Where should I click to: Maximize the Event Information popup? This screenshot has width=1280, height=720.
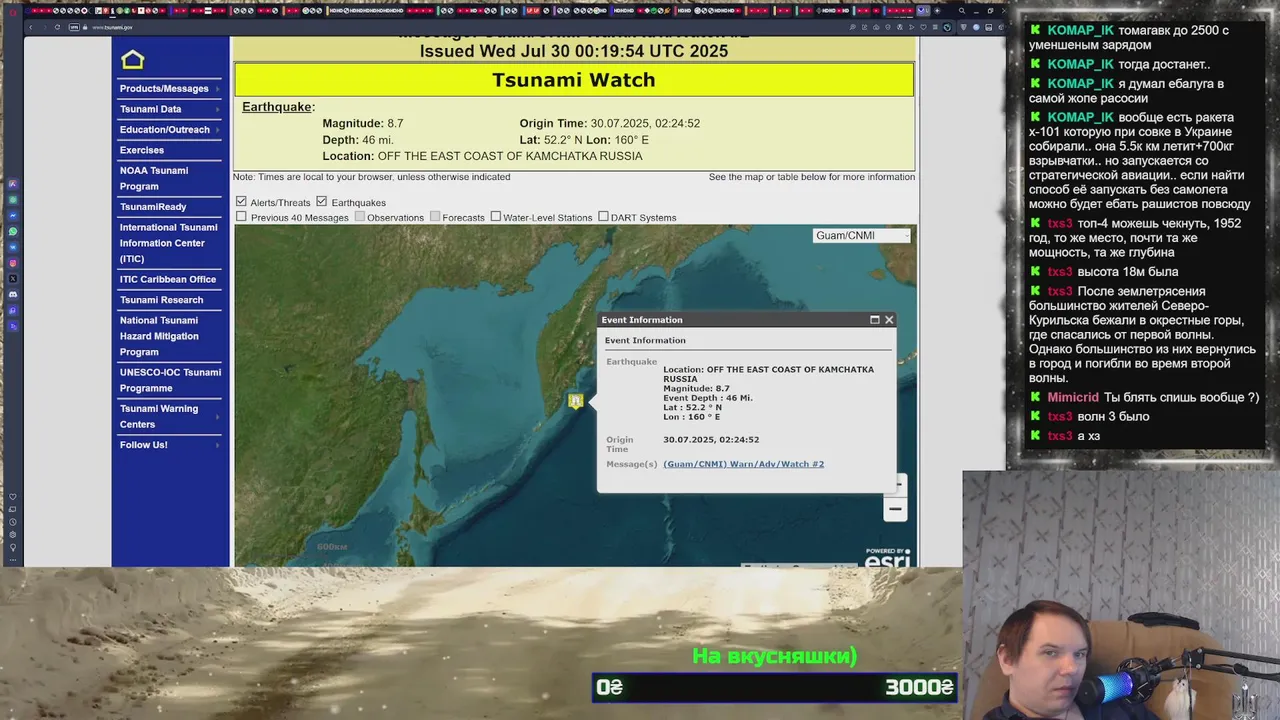[874, 320]
